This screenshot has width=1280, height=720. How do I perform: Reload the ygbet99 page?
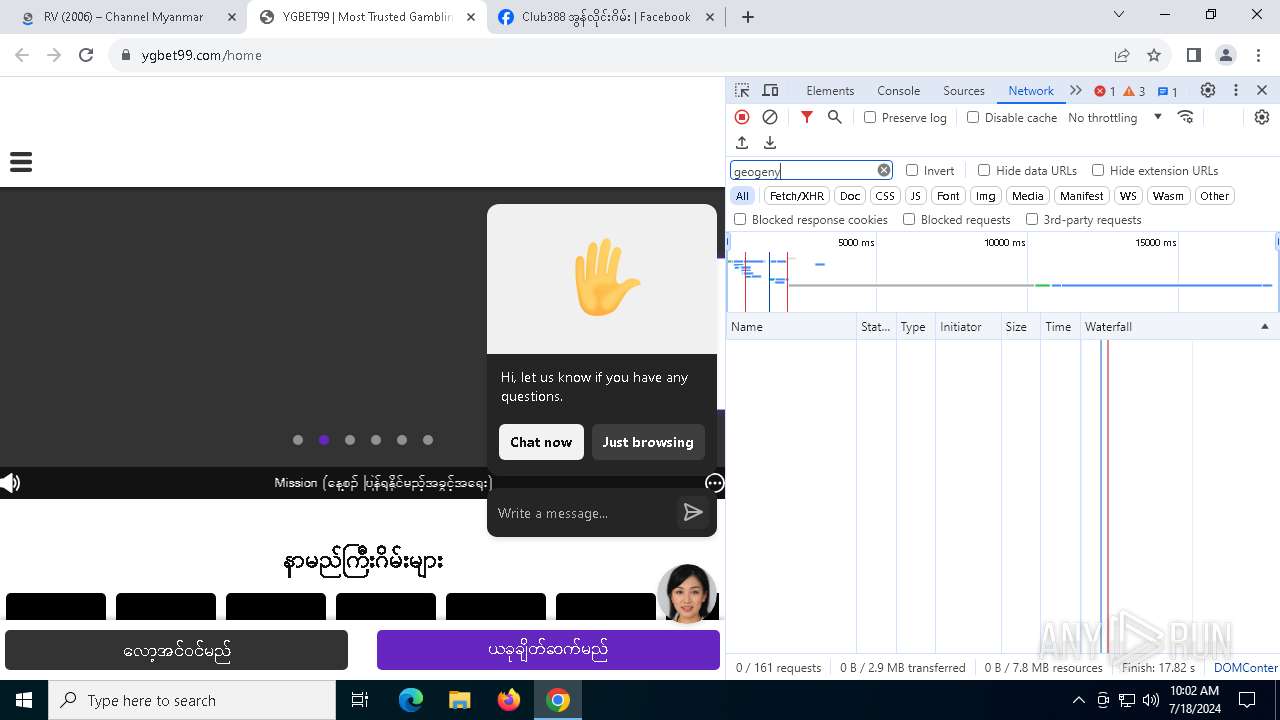click(86, 55)
